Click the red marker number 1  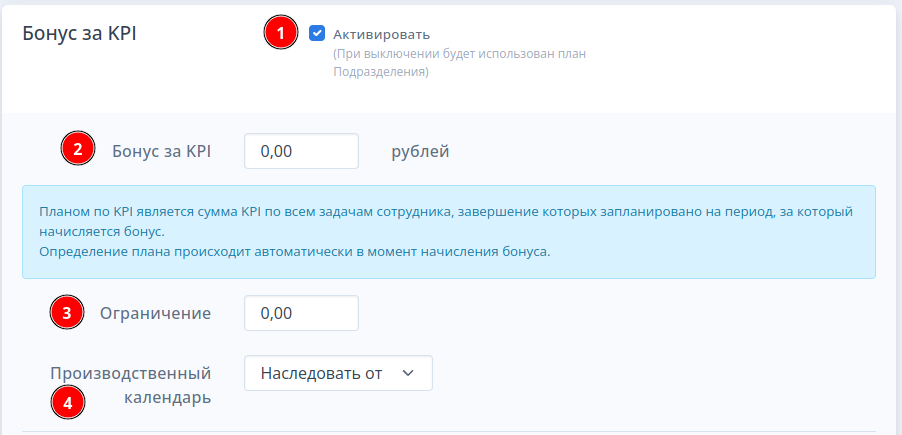pos(281,33)
